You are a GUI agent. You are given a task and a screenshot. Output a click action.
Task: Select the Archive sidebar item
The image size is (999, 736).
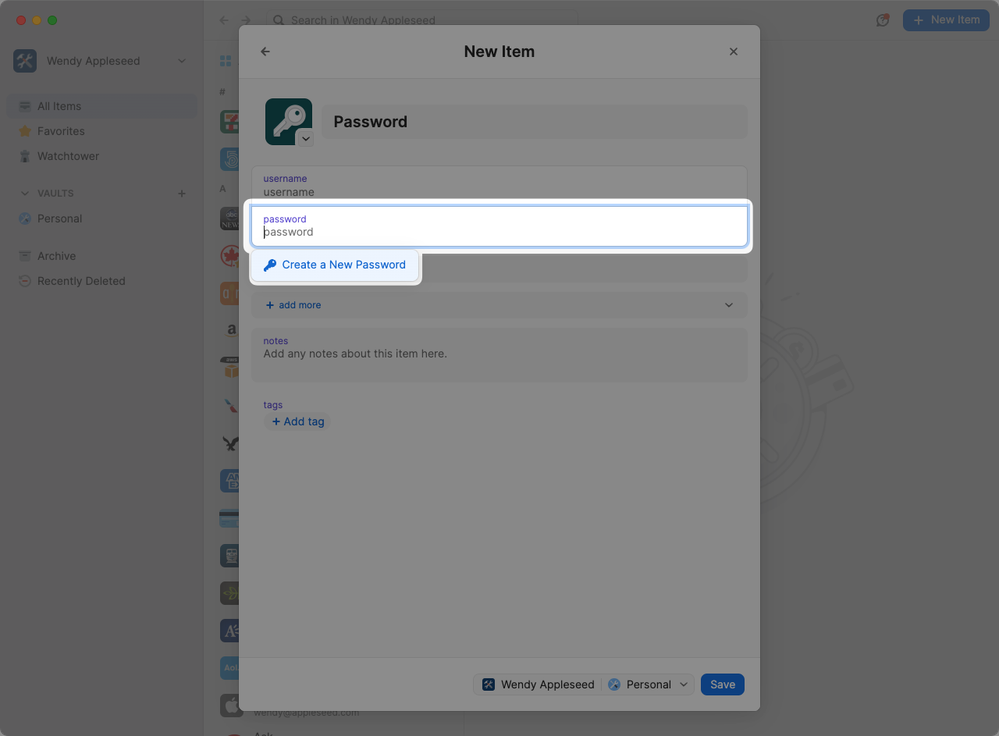pyautogui.click(x=56, y=256)
